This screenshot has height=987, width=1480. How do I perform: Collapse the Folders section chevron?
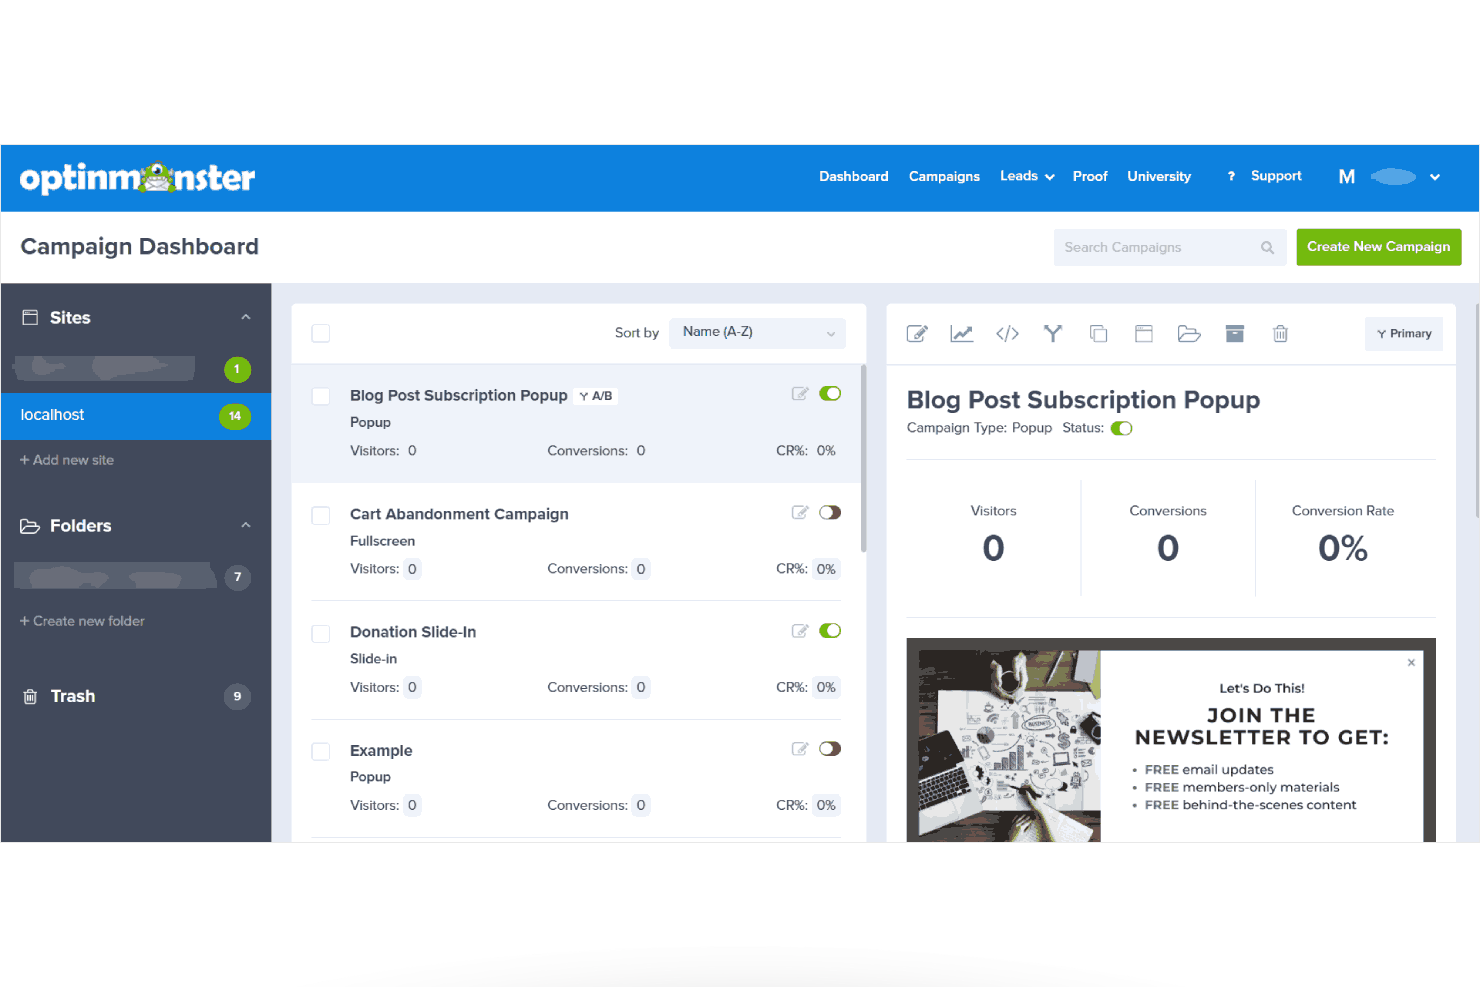pos(246,525)
